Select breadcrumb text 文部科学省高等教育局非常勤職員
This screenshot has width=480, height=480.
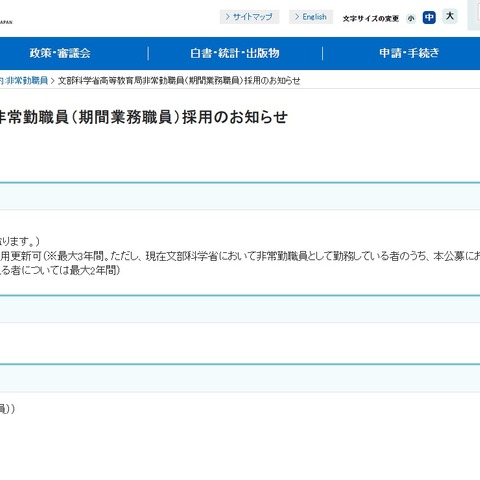point(121,81)
